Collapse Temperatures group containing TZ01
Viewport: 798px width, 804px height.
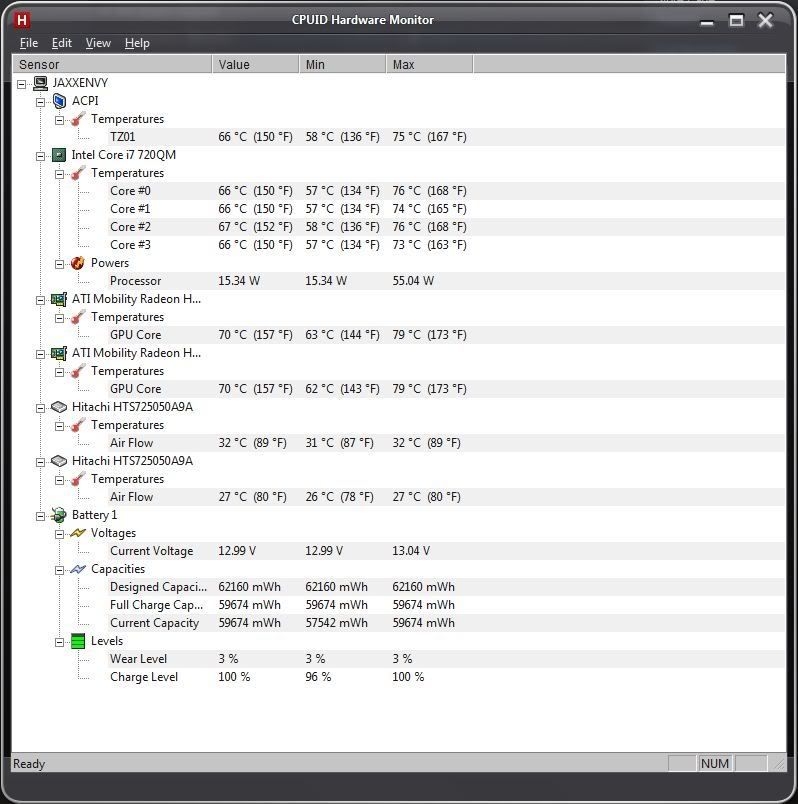pyautogui.click(x=59, y=120)
